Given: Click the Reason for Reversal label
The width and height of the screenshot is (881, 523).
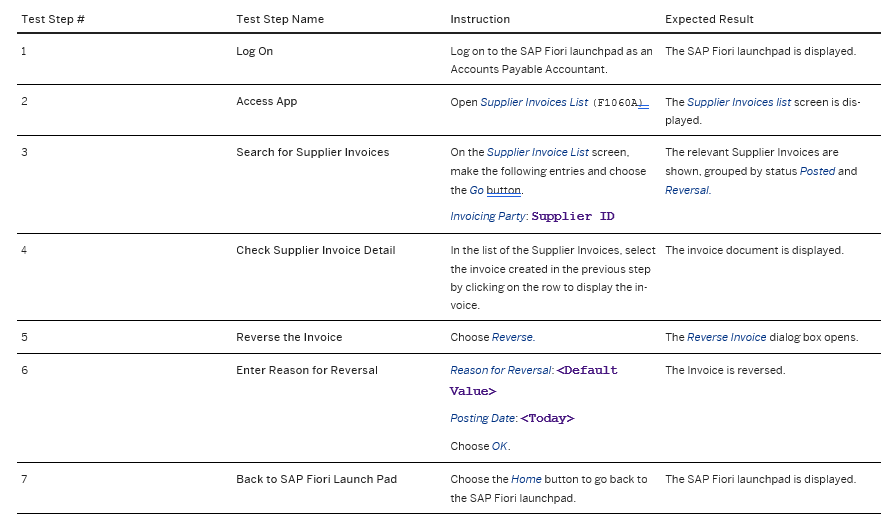Looking at the screenshot, I should [x=501, y=370].
